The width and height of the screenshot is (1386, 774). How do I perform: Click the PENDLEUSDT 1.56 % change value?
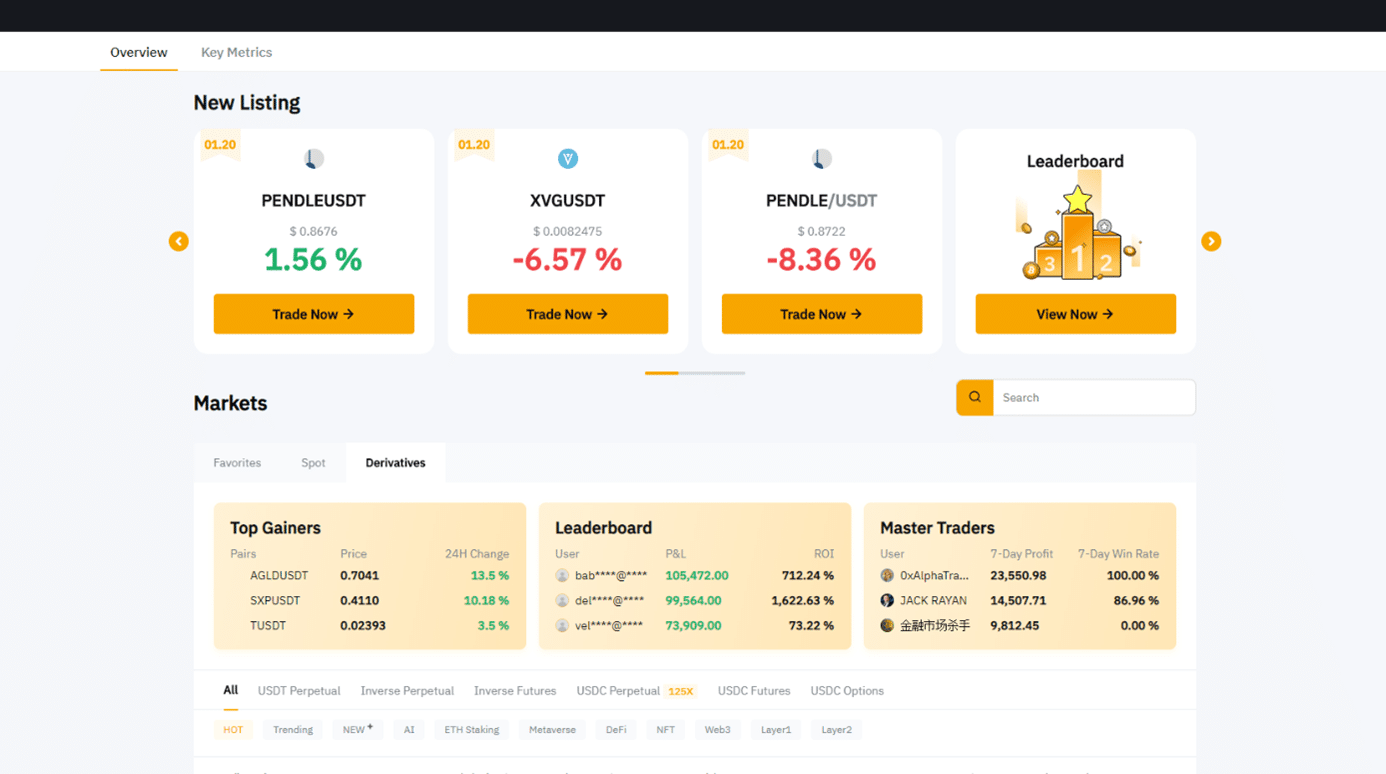pos(313,260)
